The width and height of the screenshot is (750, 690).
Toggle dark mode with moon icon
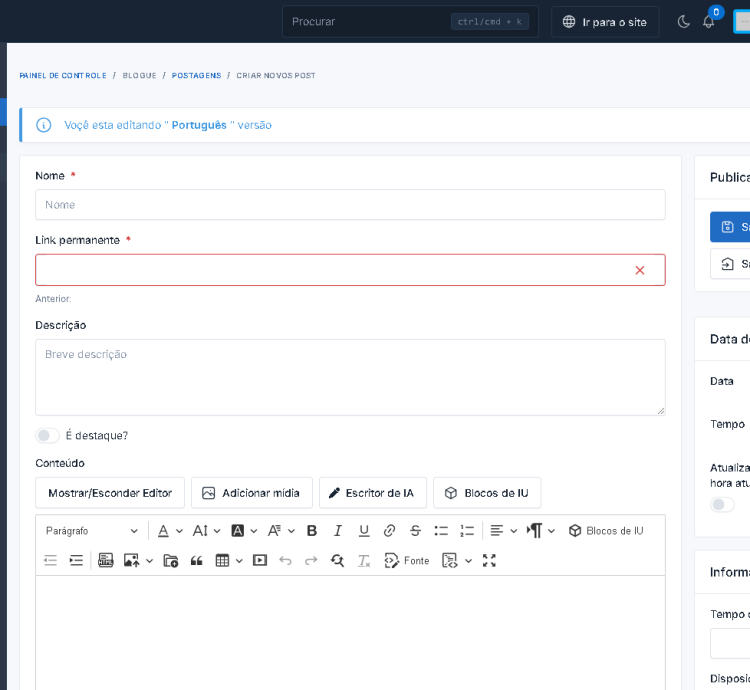[684, 22]
